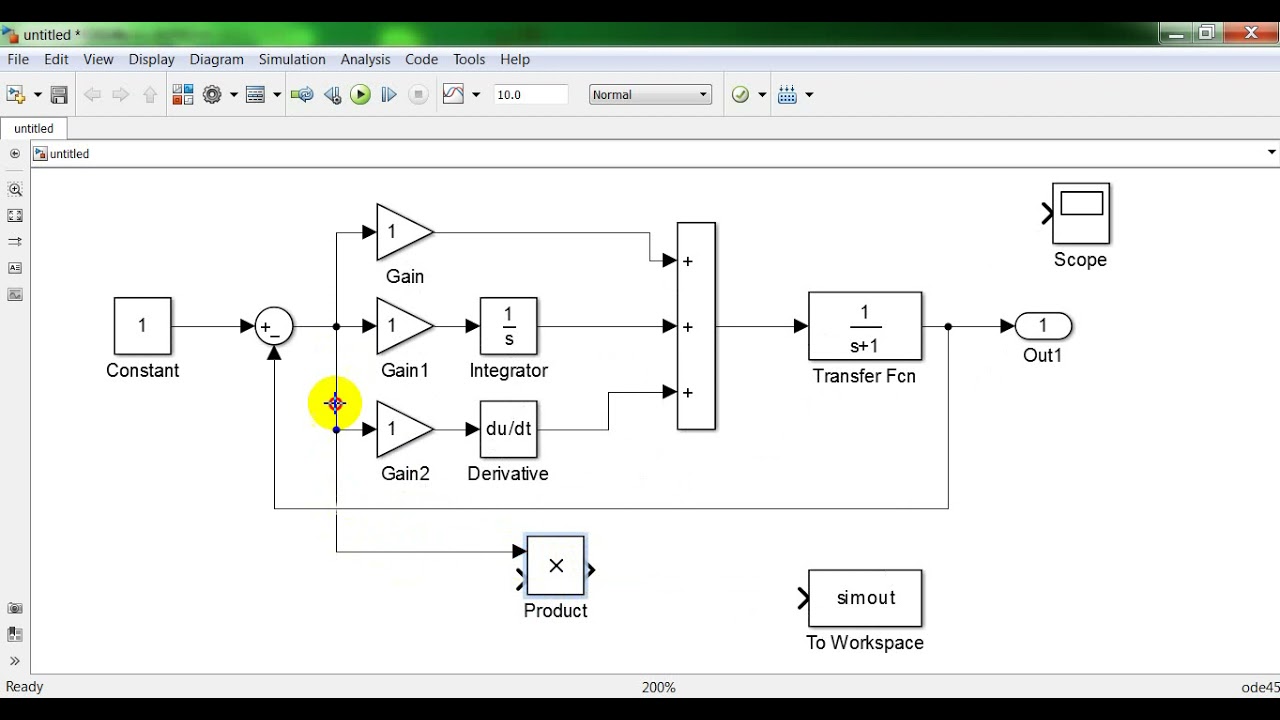The image size is (1280, 720).
Task: Select the three-input Add block
Action: point(696,326)
